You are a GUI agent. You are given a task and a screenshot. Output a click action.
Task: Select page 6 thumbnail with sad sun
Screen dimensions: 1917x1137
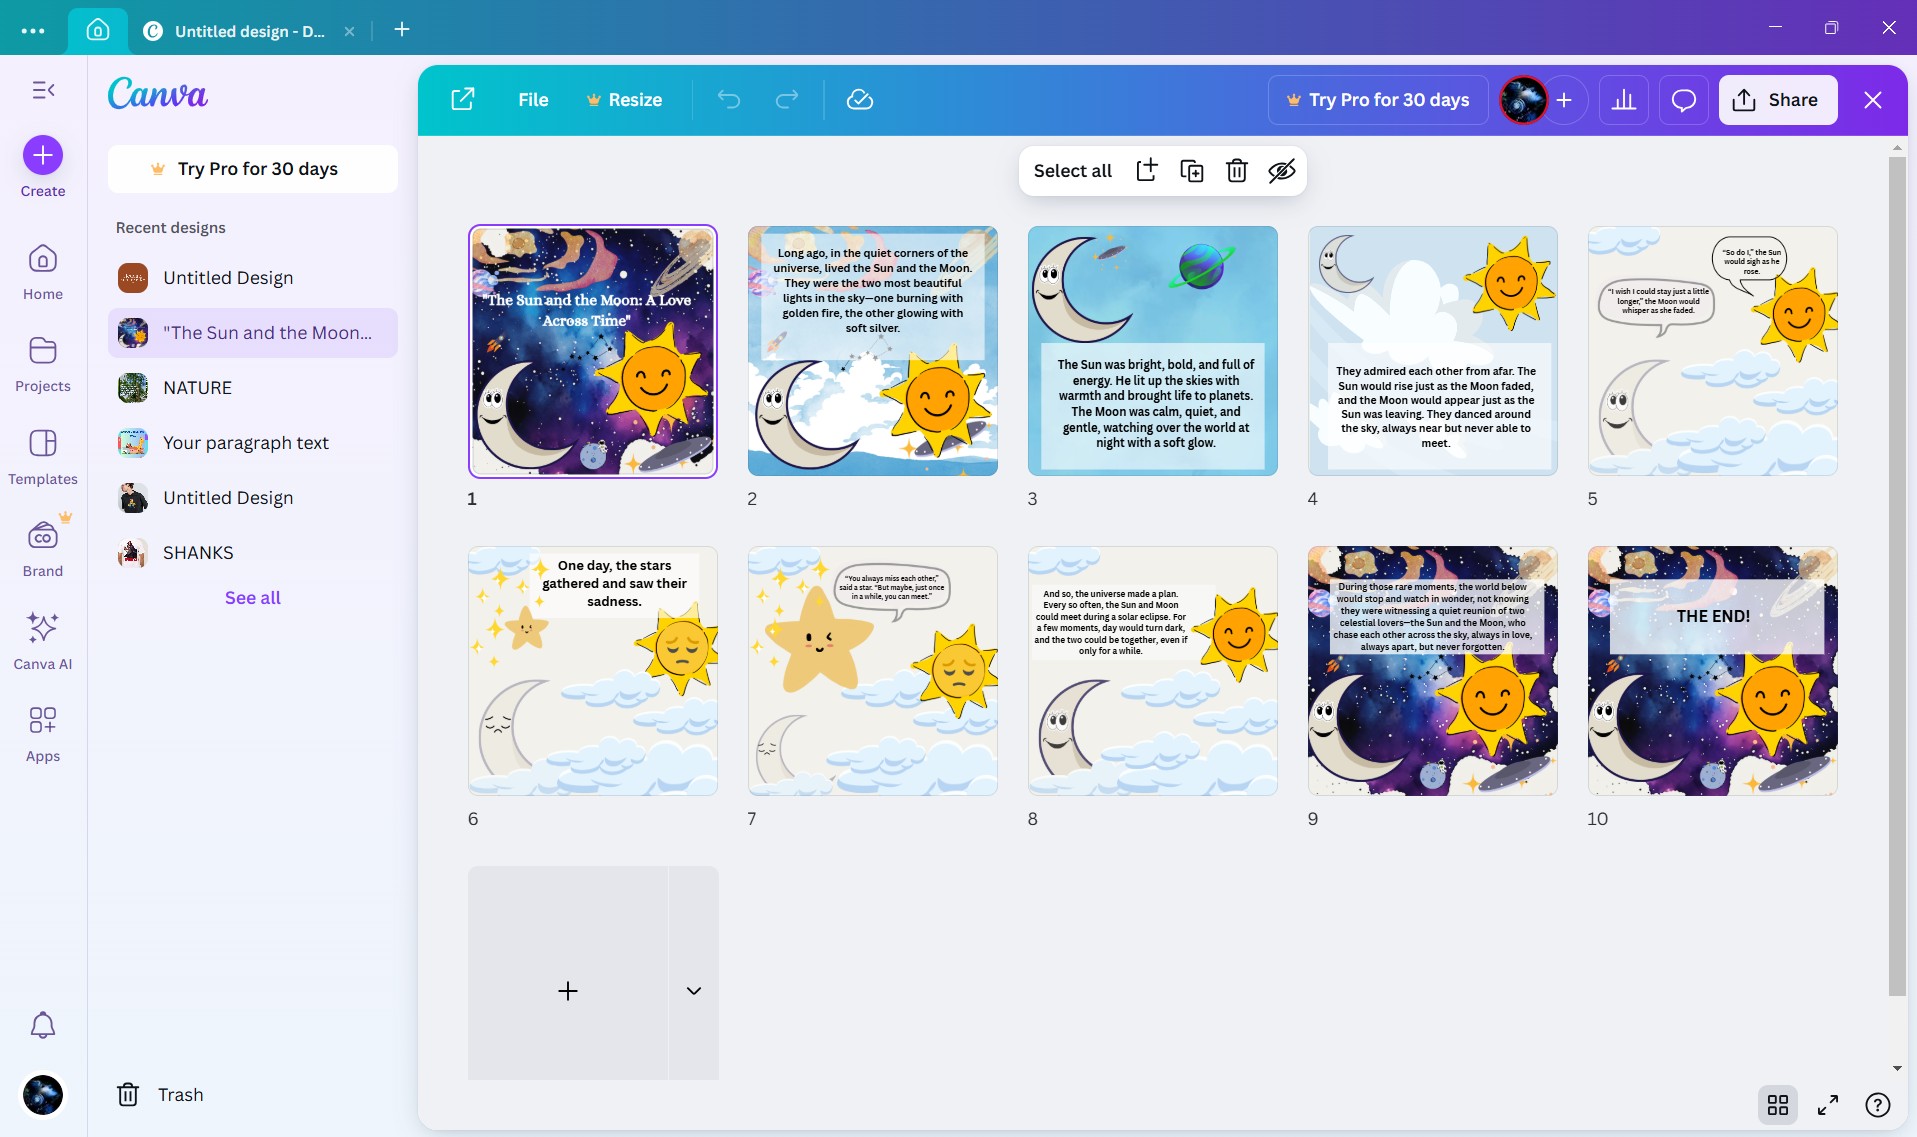593,671
